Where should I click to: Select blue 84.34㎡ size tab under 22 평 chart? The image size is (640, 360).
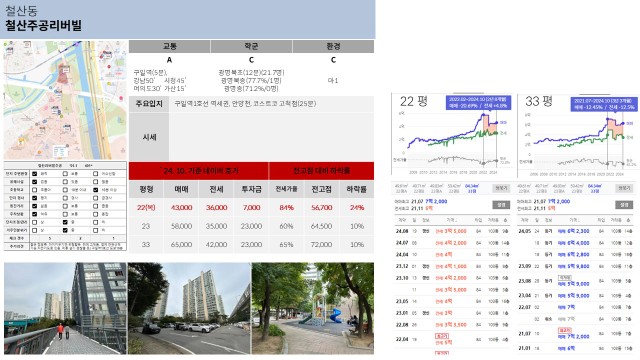[471, 188]
